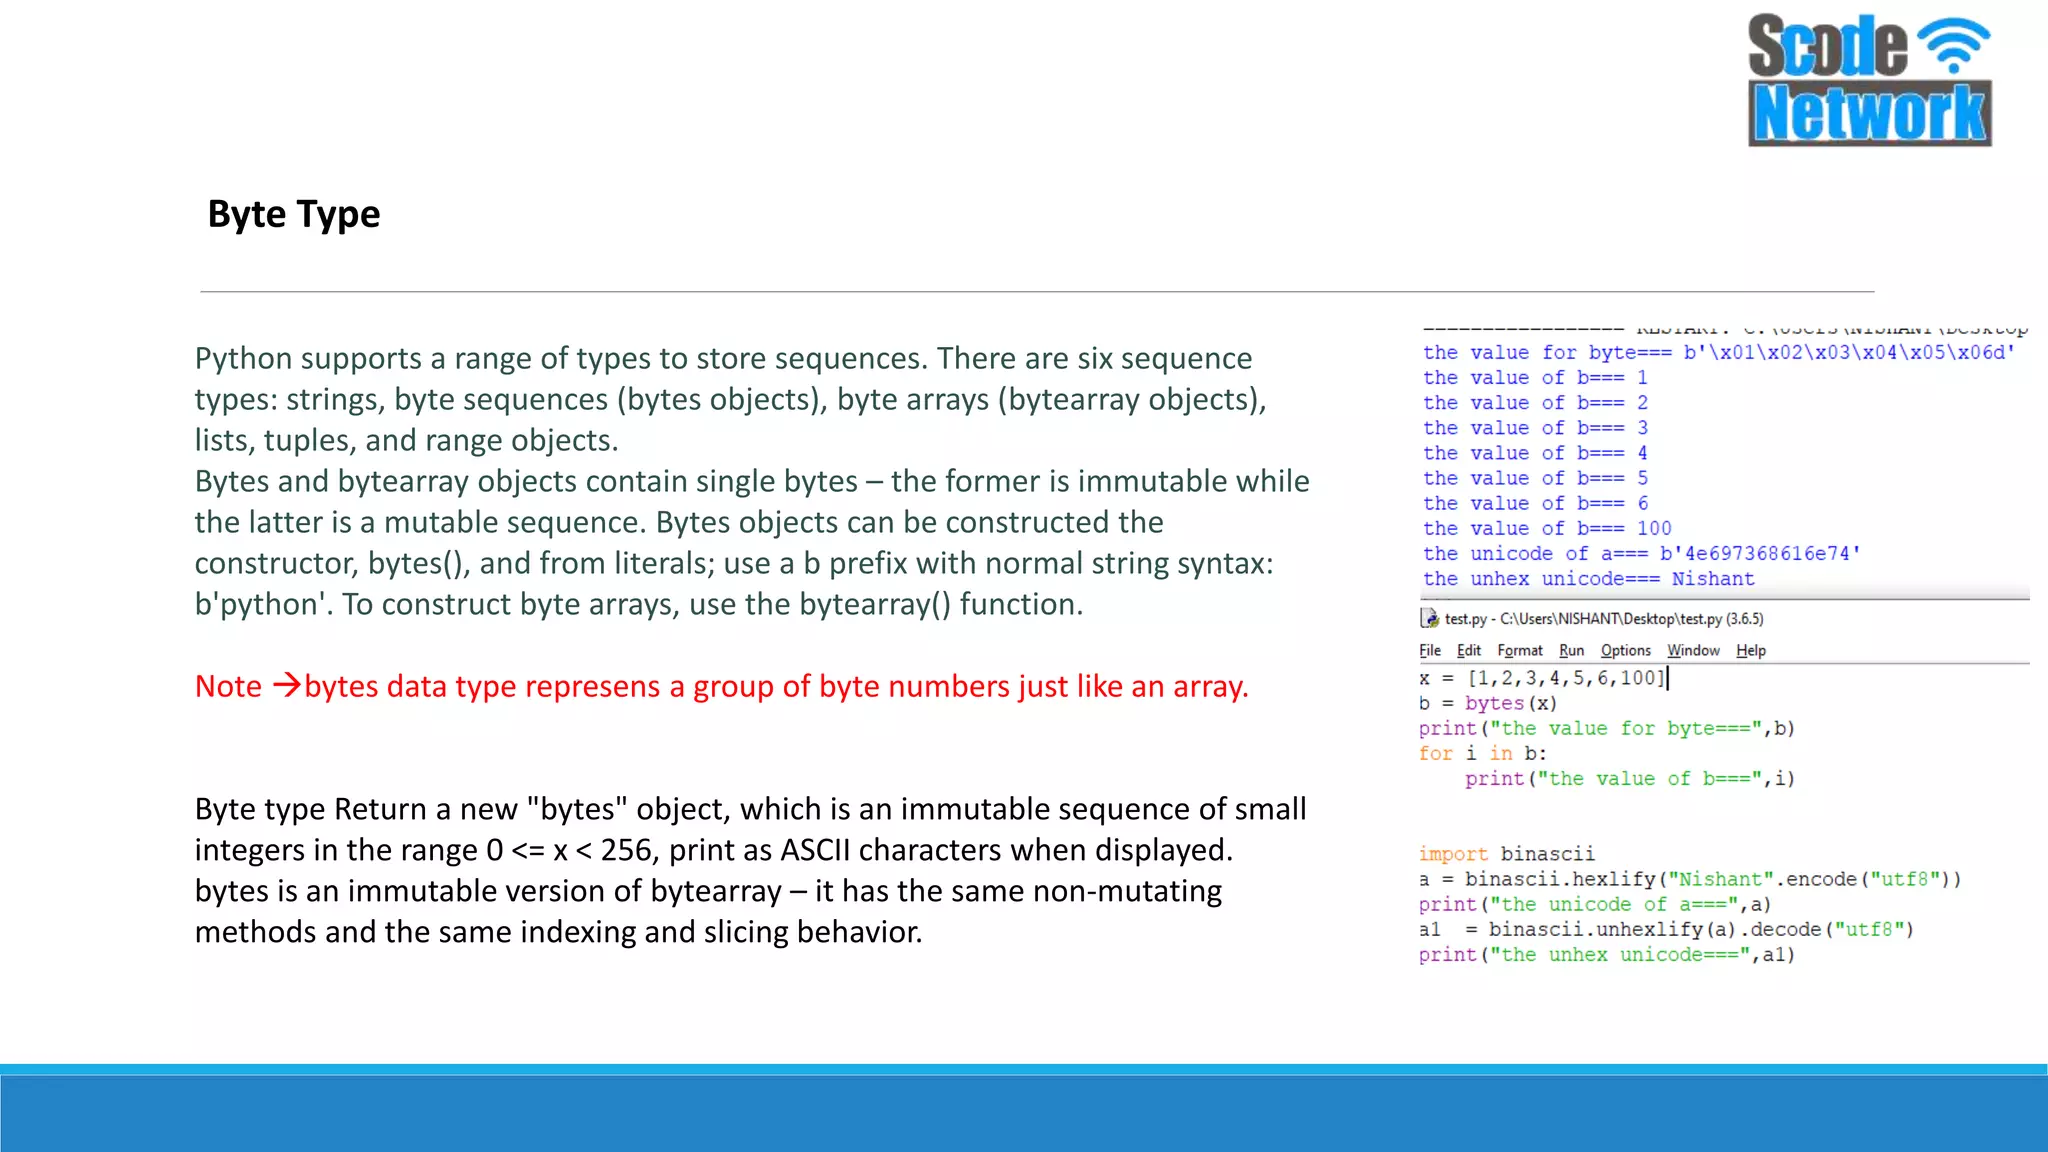Click the code line "for i in b:"
Image resolution: width=2048 pixels, height=1152 pixels.
(1483, 753)
